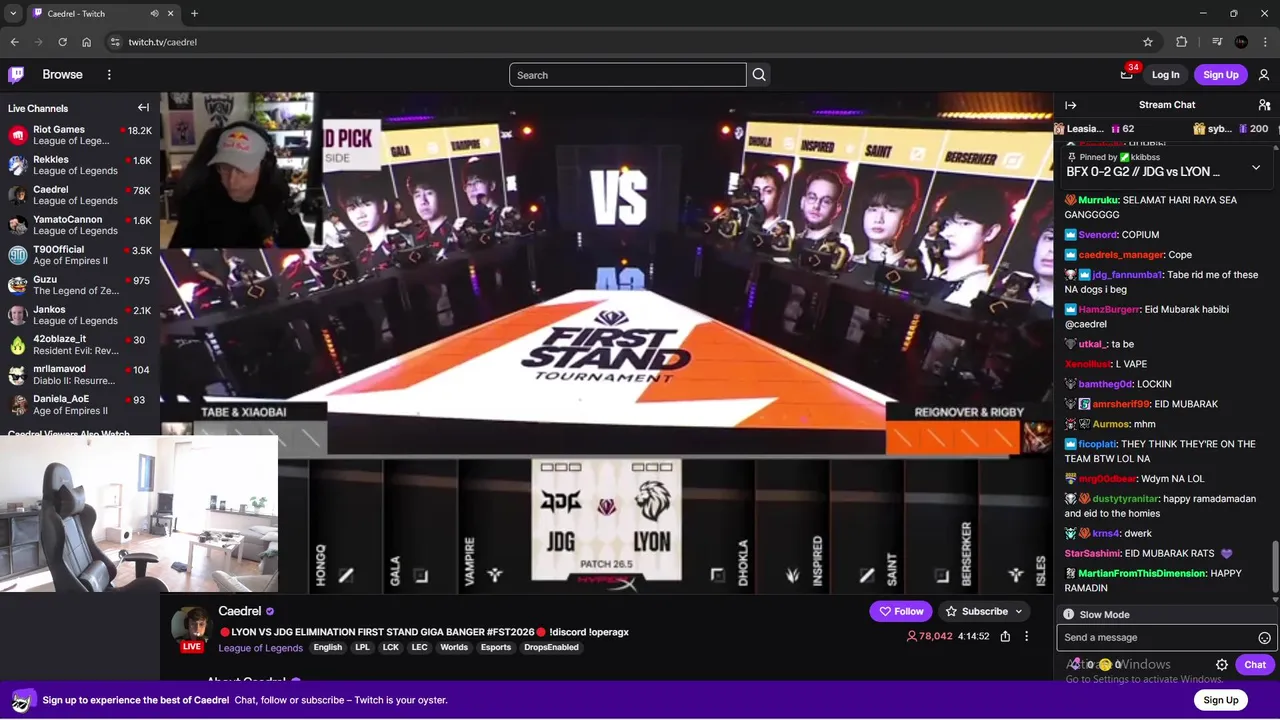Screen dimensions: 1280x720
Task: Click the browser home button
Action: (x=87, y=42)
